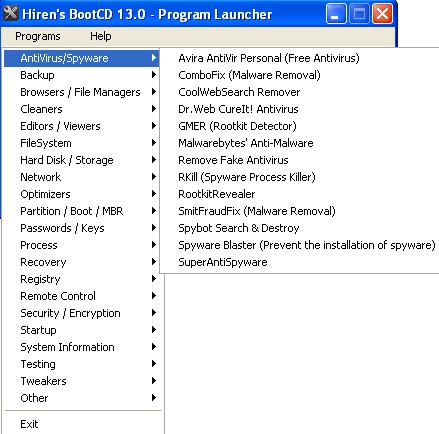
Task: Launch ComboFix (Malware Removal)
Action: click(x=300, y=75)
